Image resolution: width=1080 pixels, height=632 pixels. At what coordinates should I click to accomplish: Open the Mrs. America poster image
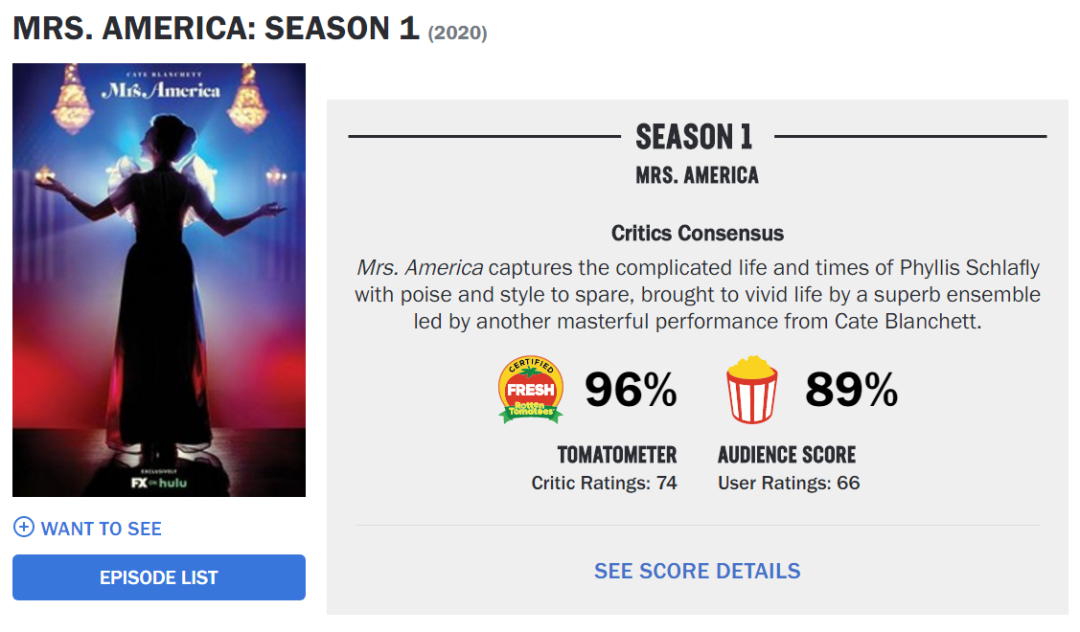point(158,280)
